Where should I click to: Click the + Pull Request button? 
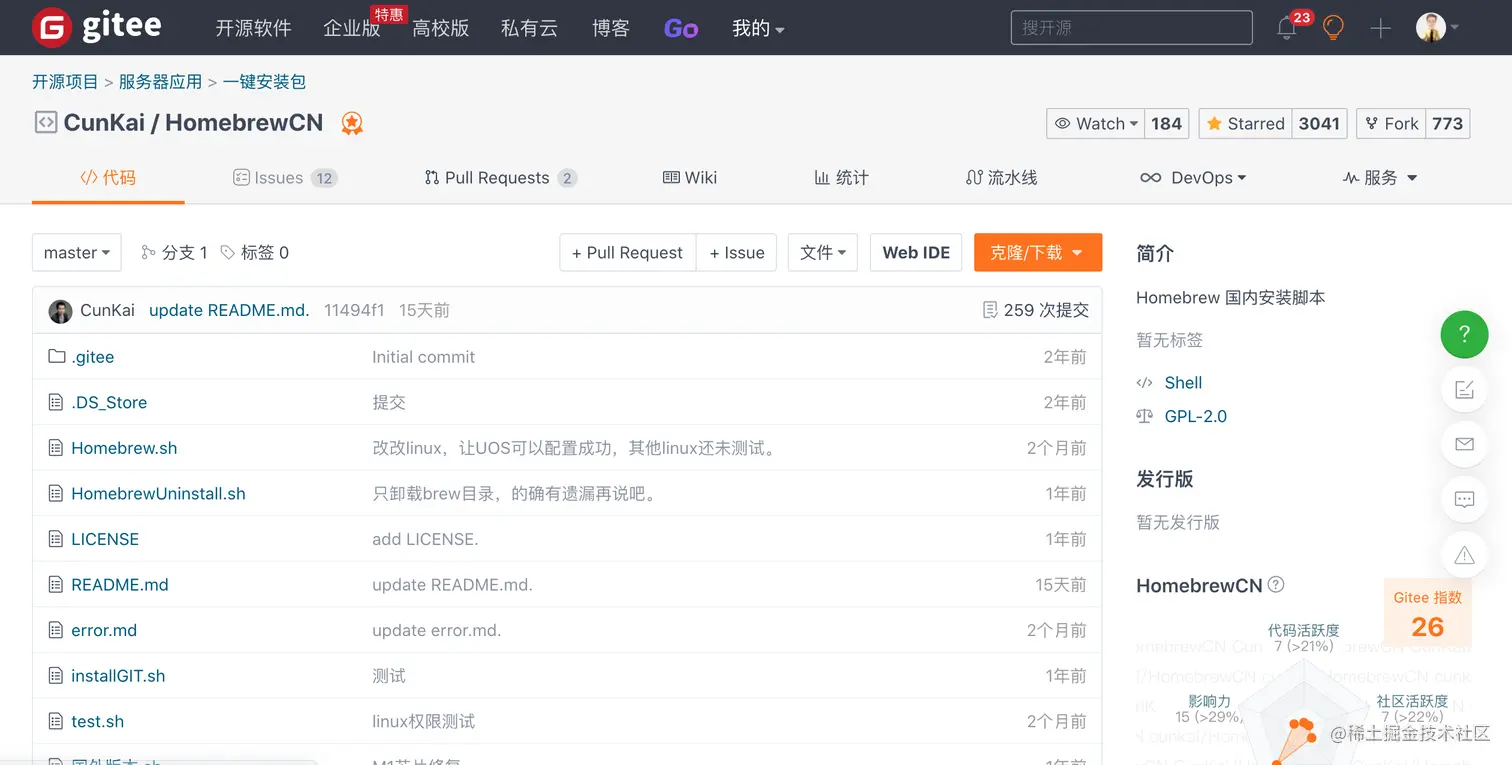627,252
